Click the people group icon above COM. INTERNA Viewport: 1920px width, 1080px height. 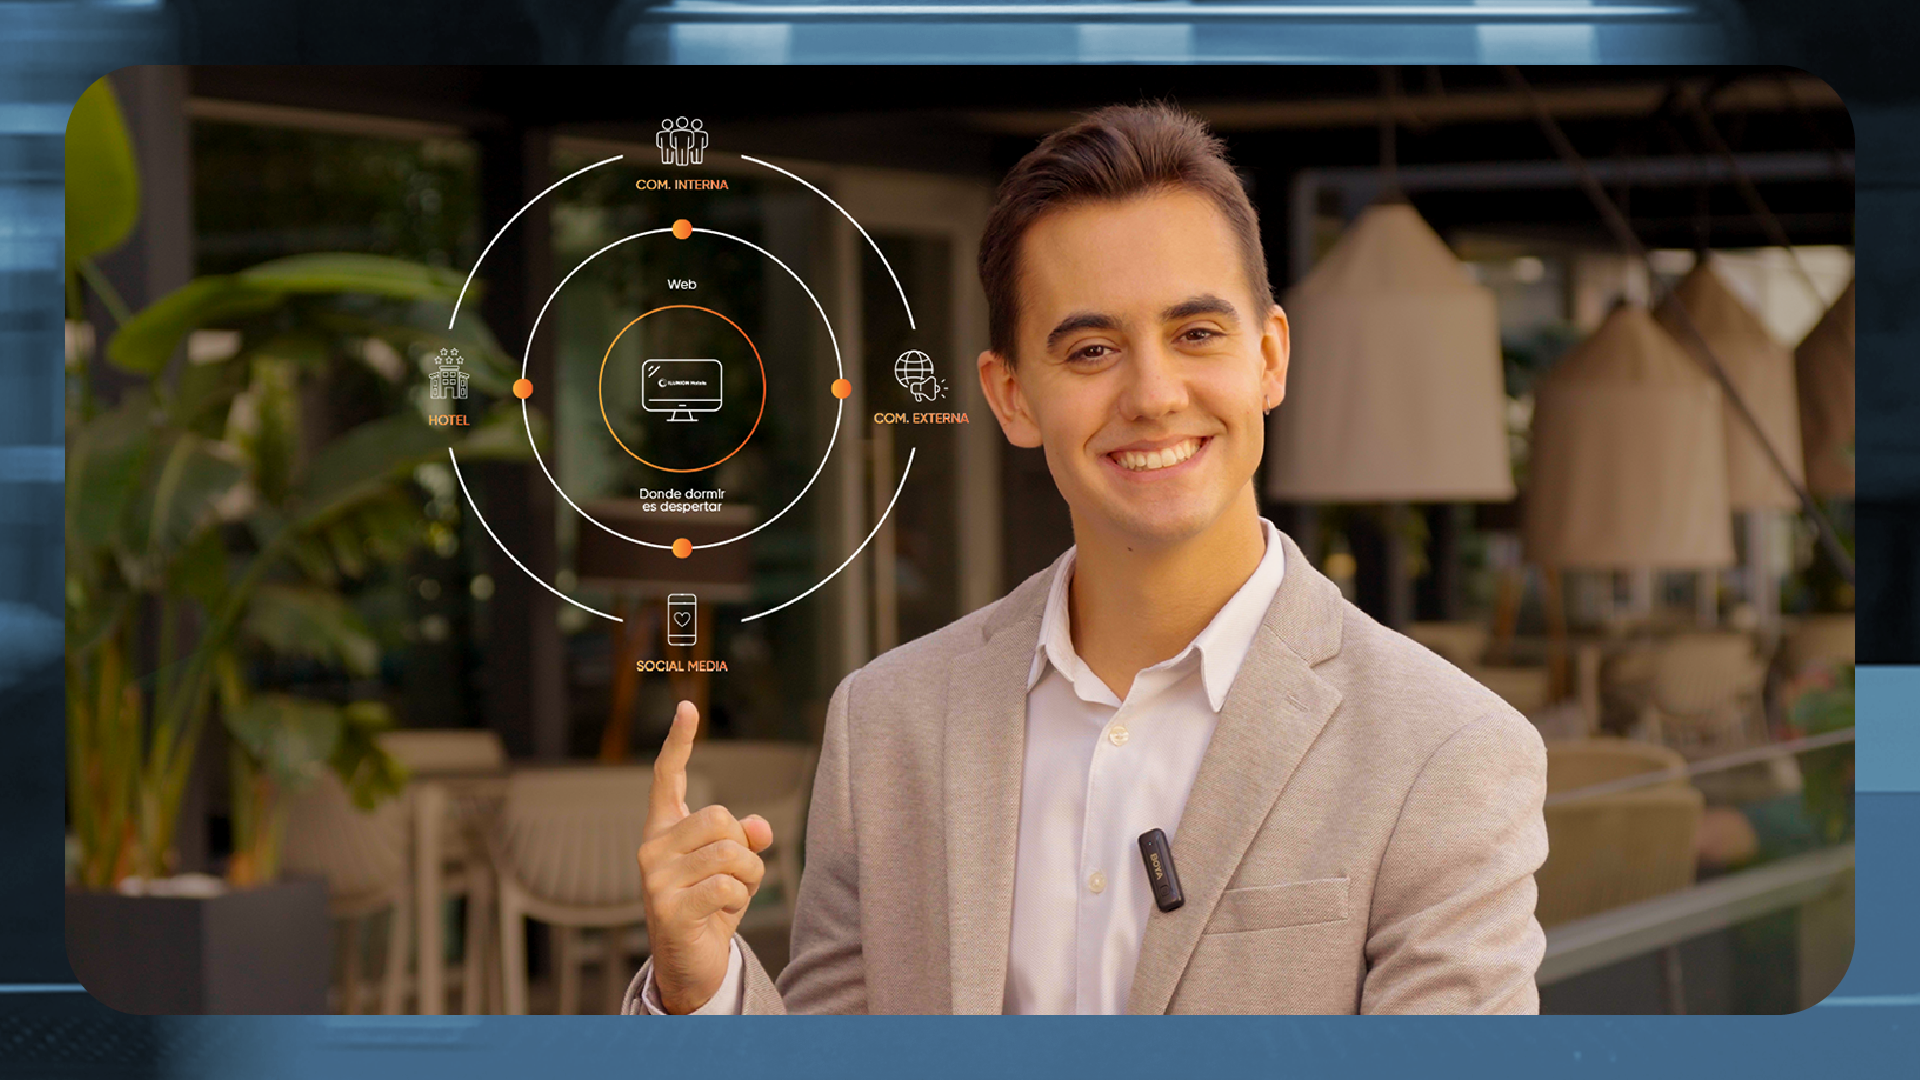point(682,141)
